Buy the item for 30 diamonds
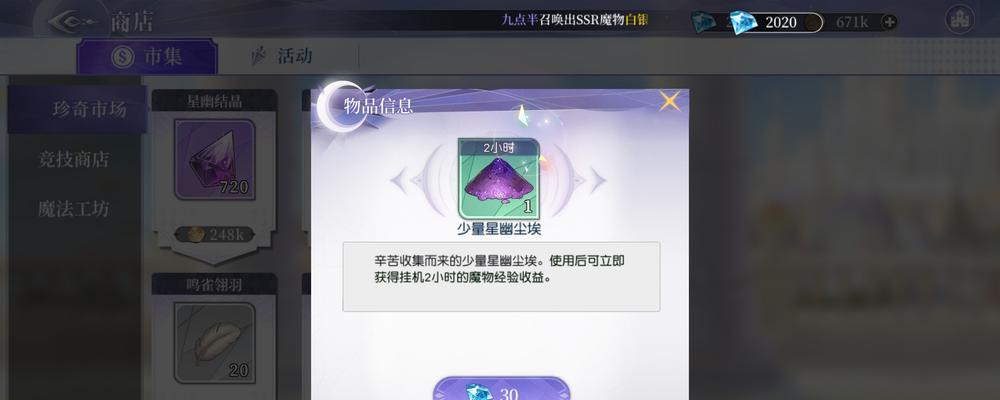 pos(501,390)
